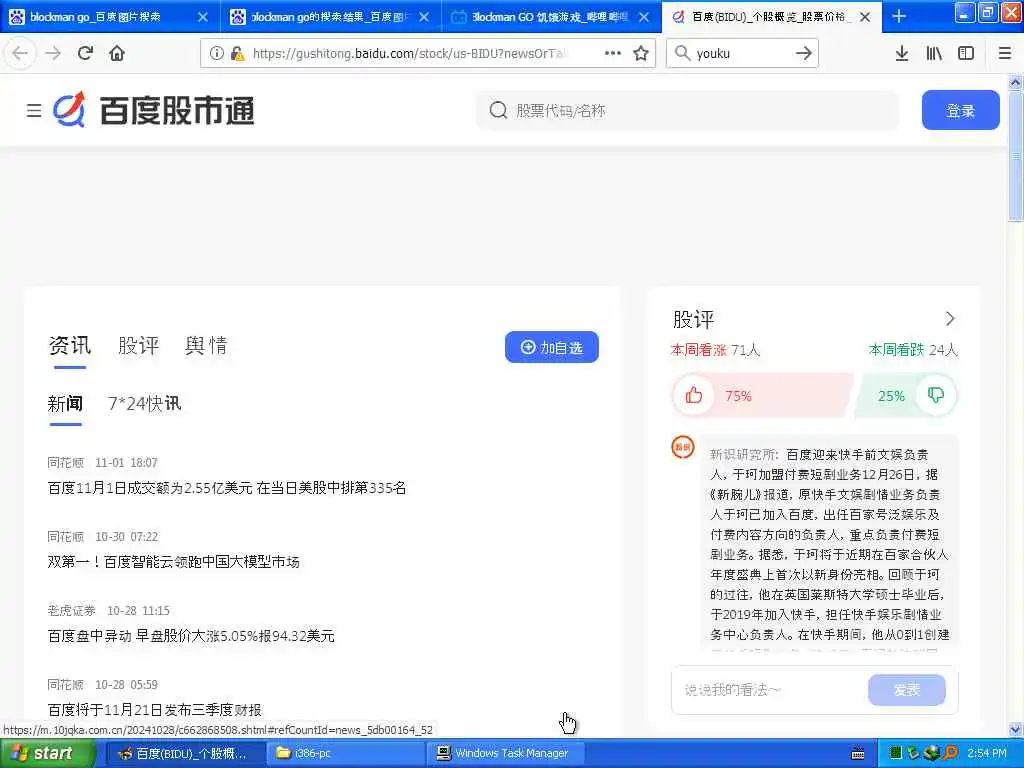Click 本周看涨 71人 text
This screenshot has height=768, width=1024.
click(716, 350)
